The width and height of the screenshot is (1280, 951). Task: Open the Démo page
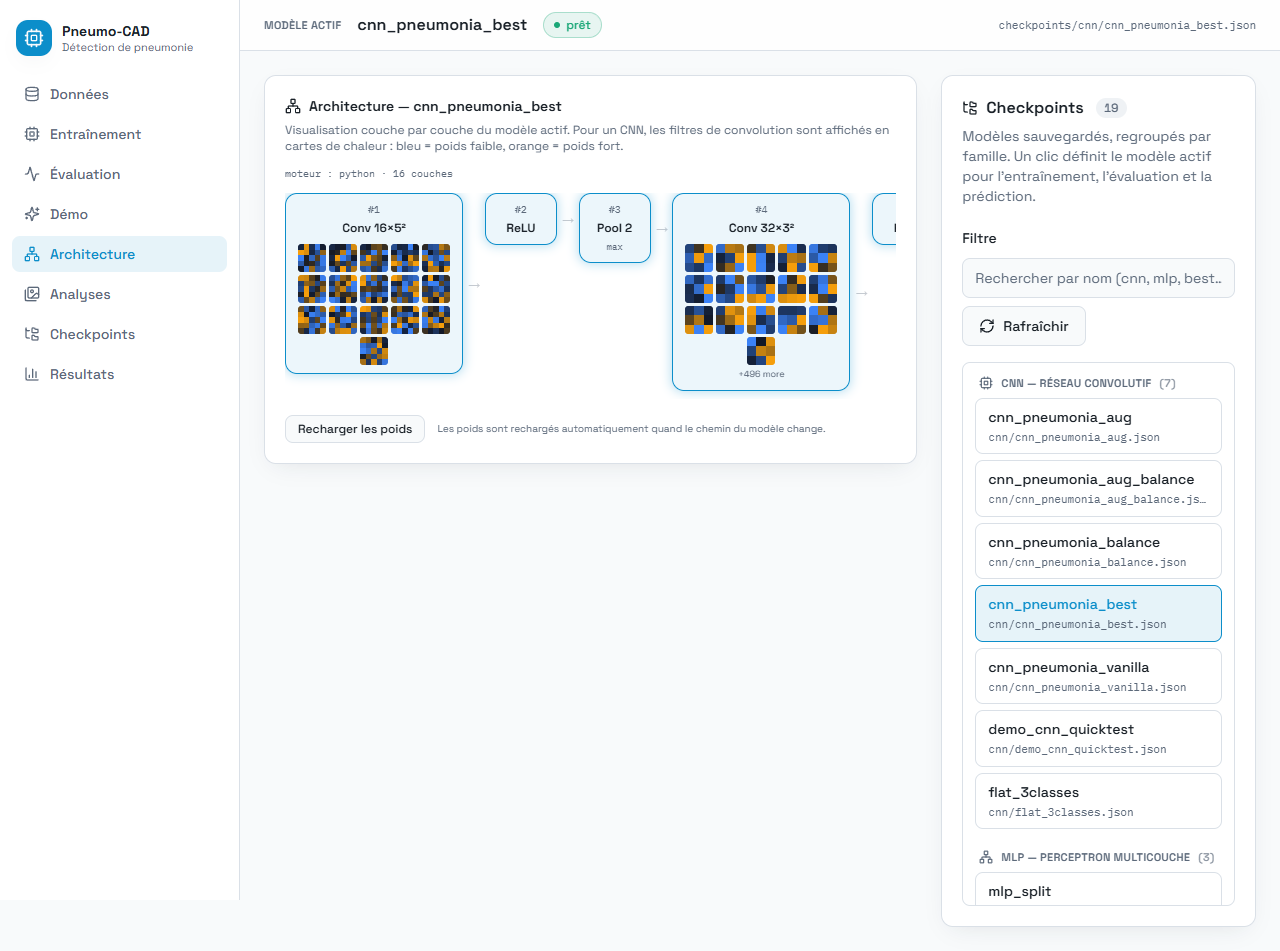tap(119, 214)
